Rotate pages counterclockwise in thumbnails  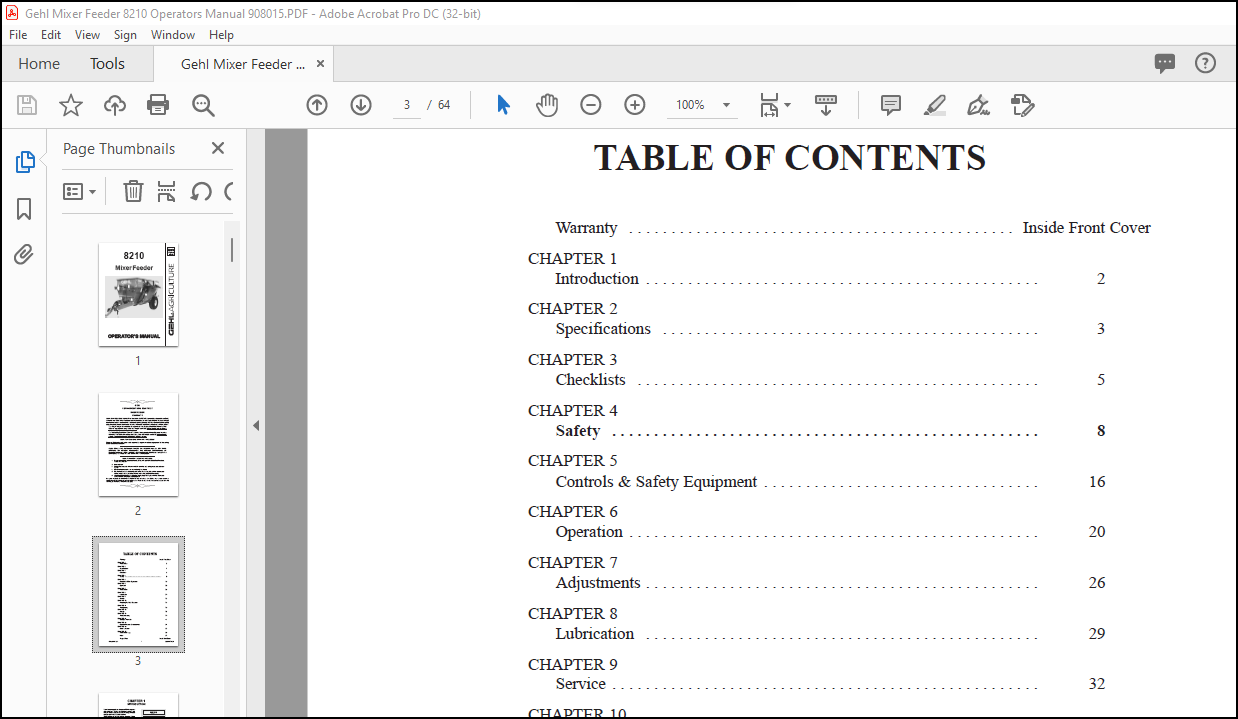[201, 191]
